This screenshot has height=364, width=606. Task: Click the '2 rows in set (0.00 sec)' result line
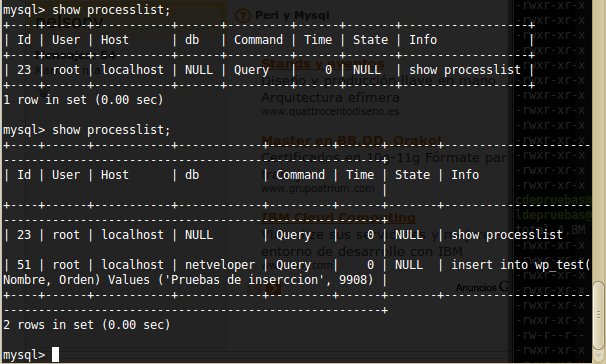point(87,325)
